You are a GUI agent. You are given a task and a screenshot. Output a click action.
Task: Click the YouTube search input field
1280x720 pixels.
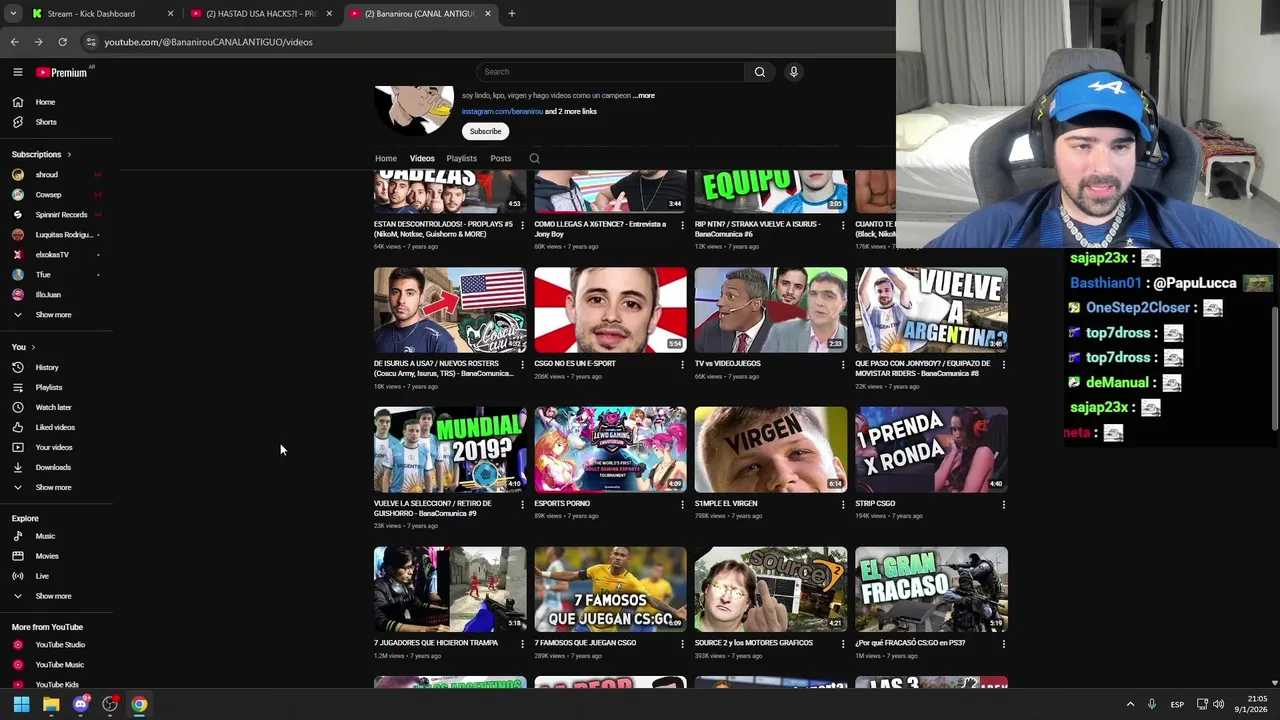click(610, 72)
